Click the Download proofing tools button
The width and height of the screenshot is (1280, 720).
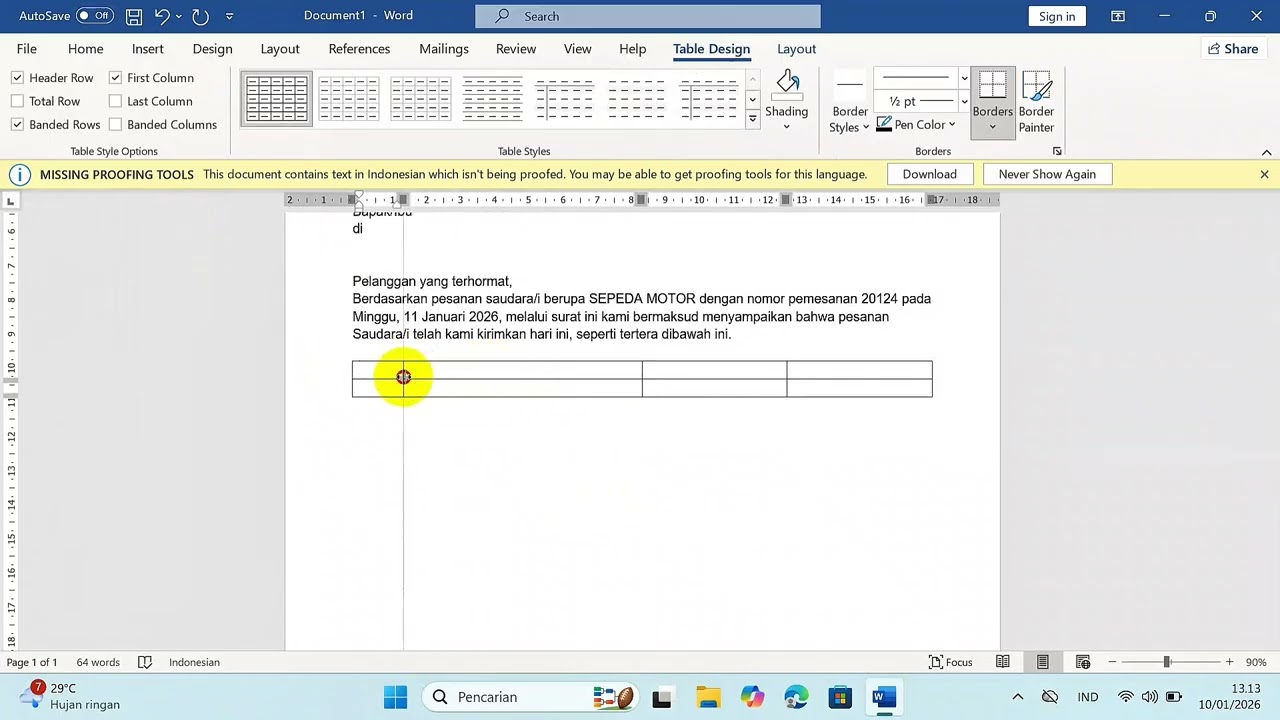click(930, 174)
